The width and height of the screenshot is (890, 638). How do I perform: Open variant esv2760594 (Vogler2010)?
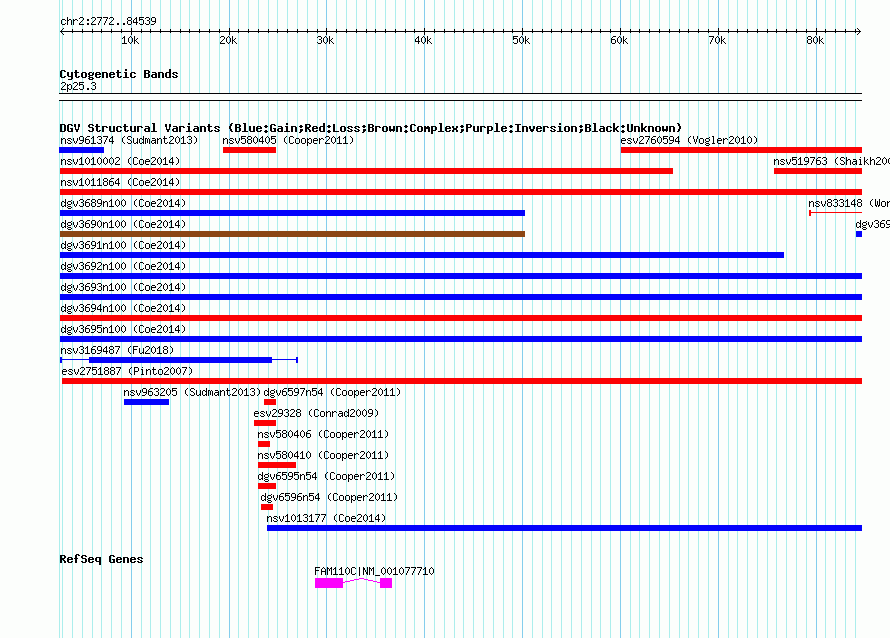point(689,140)
